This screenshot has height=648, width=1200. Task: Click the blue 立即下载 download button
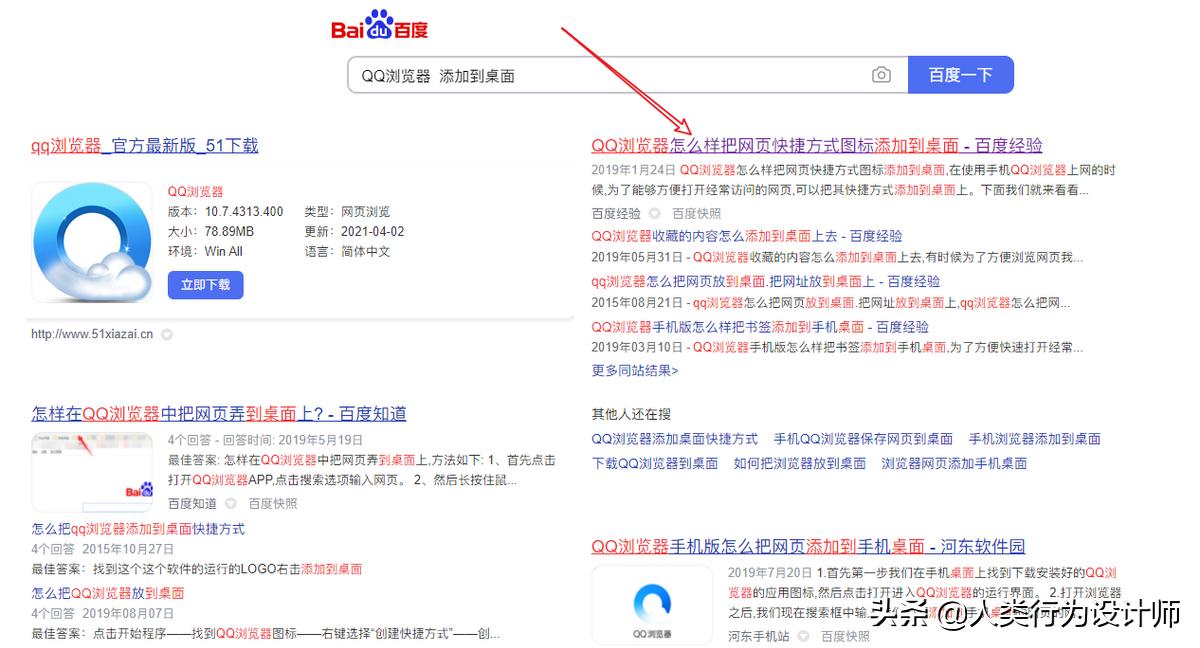[x=204, y=285]
